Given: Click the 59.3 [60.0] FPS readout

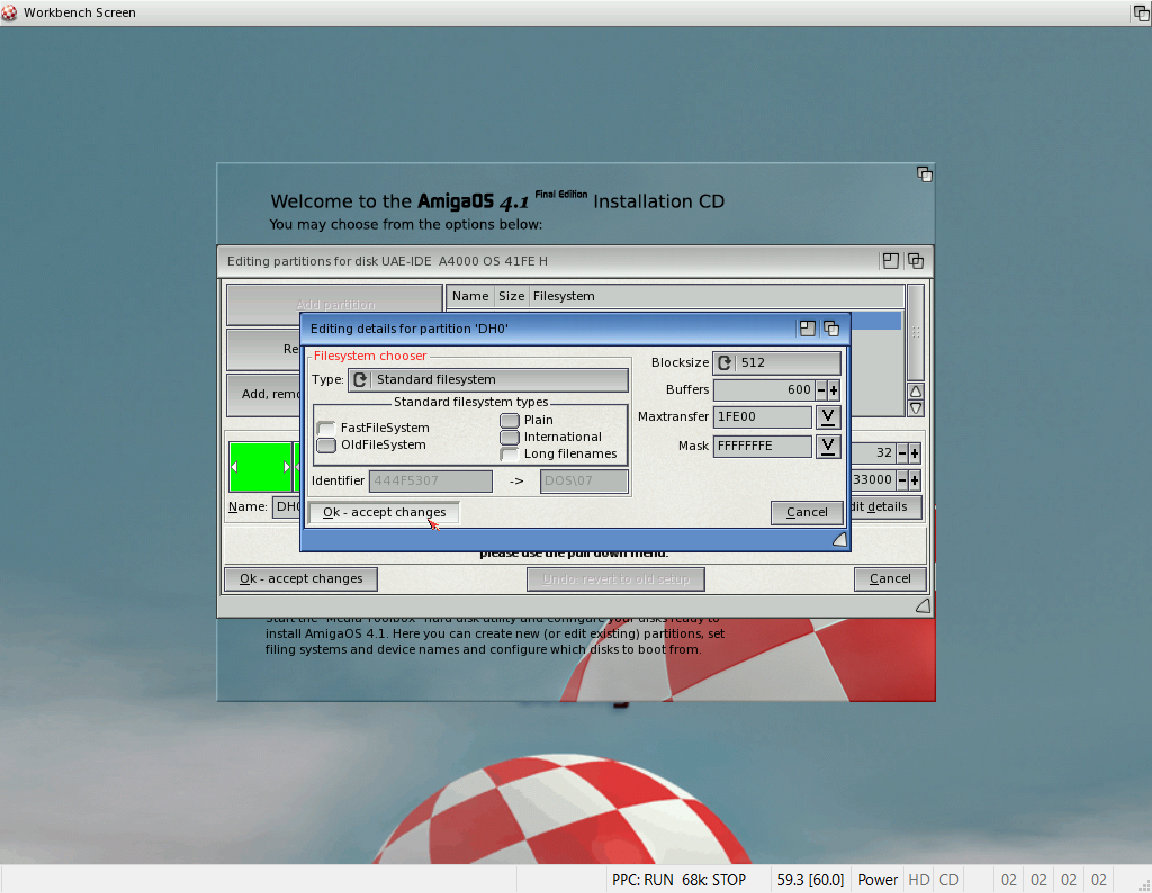Looking at the screenshot, I should point(810,879).
